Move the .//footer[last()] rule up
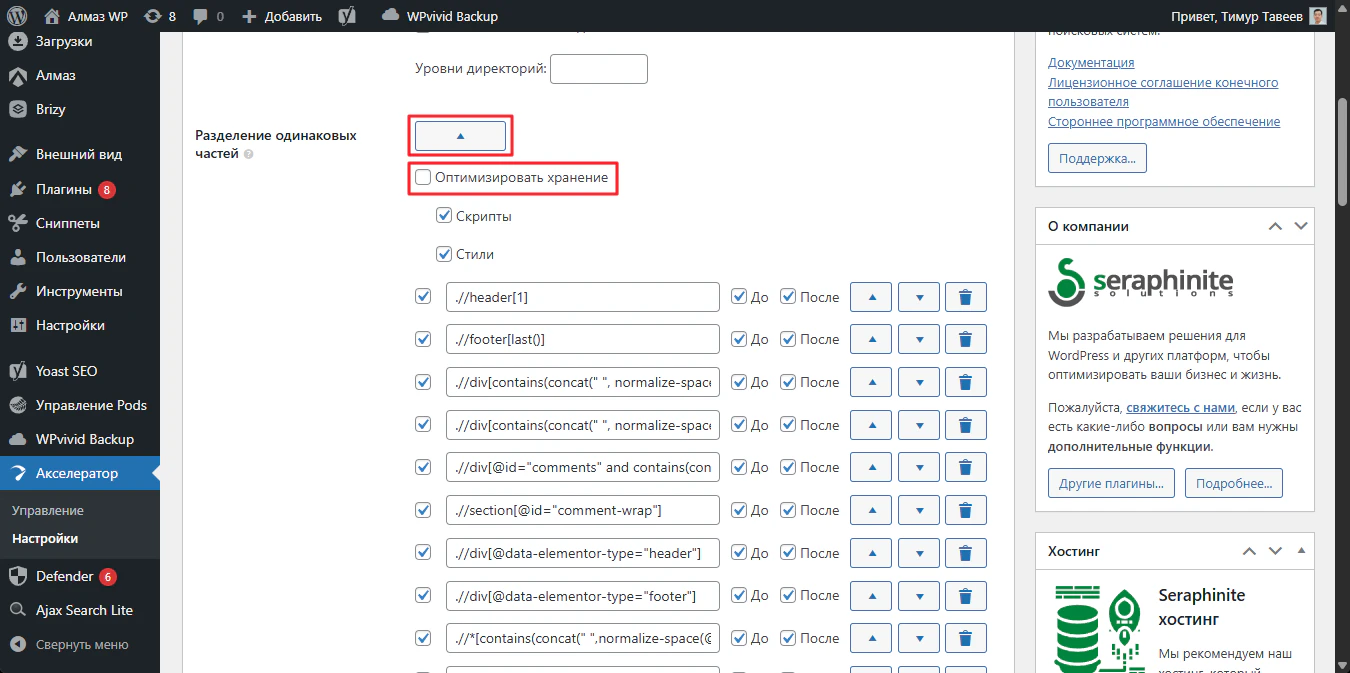The image size is (1350, 673). pos(870,339)
